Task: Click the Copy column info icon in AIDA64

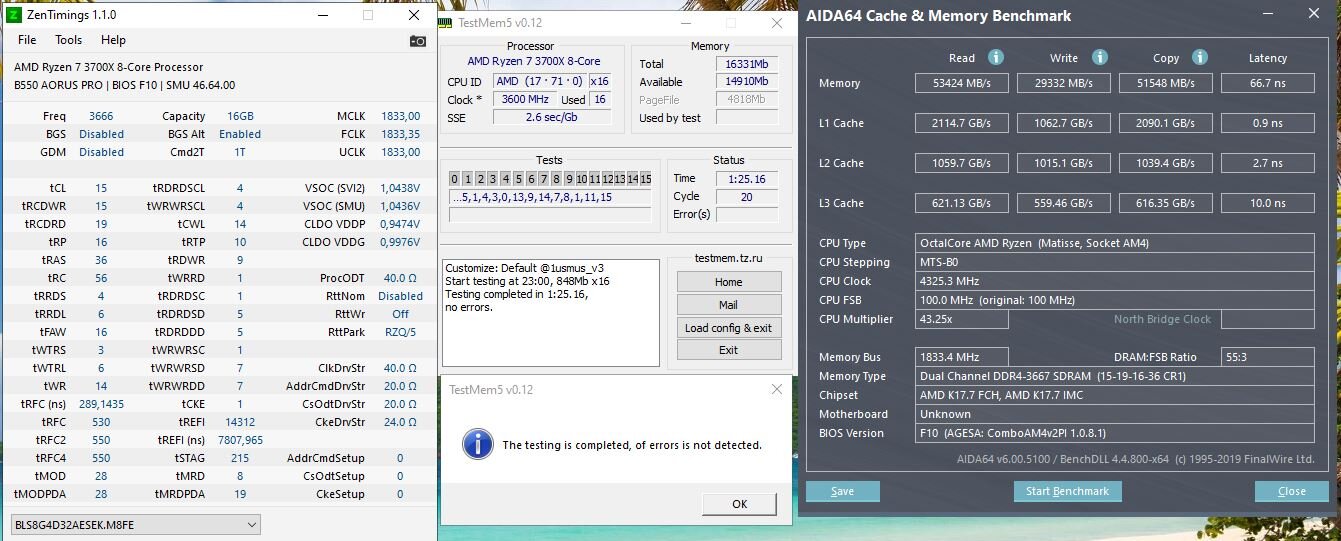Action: (x=1200, y=58)
